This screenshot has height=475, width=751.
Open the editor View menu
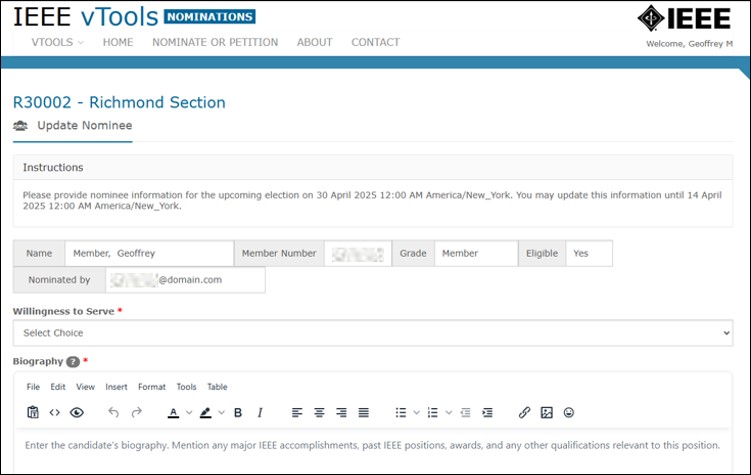(85, 387)
